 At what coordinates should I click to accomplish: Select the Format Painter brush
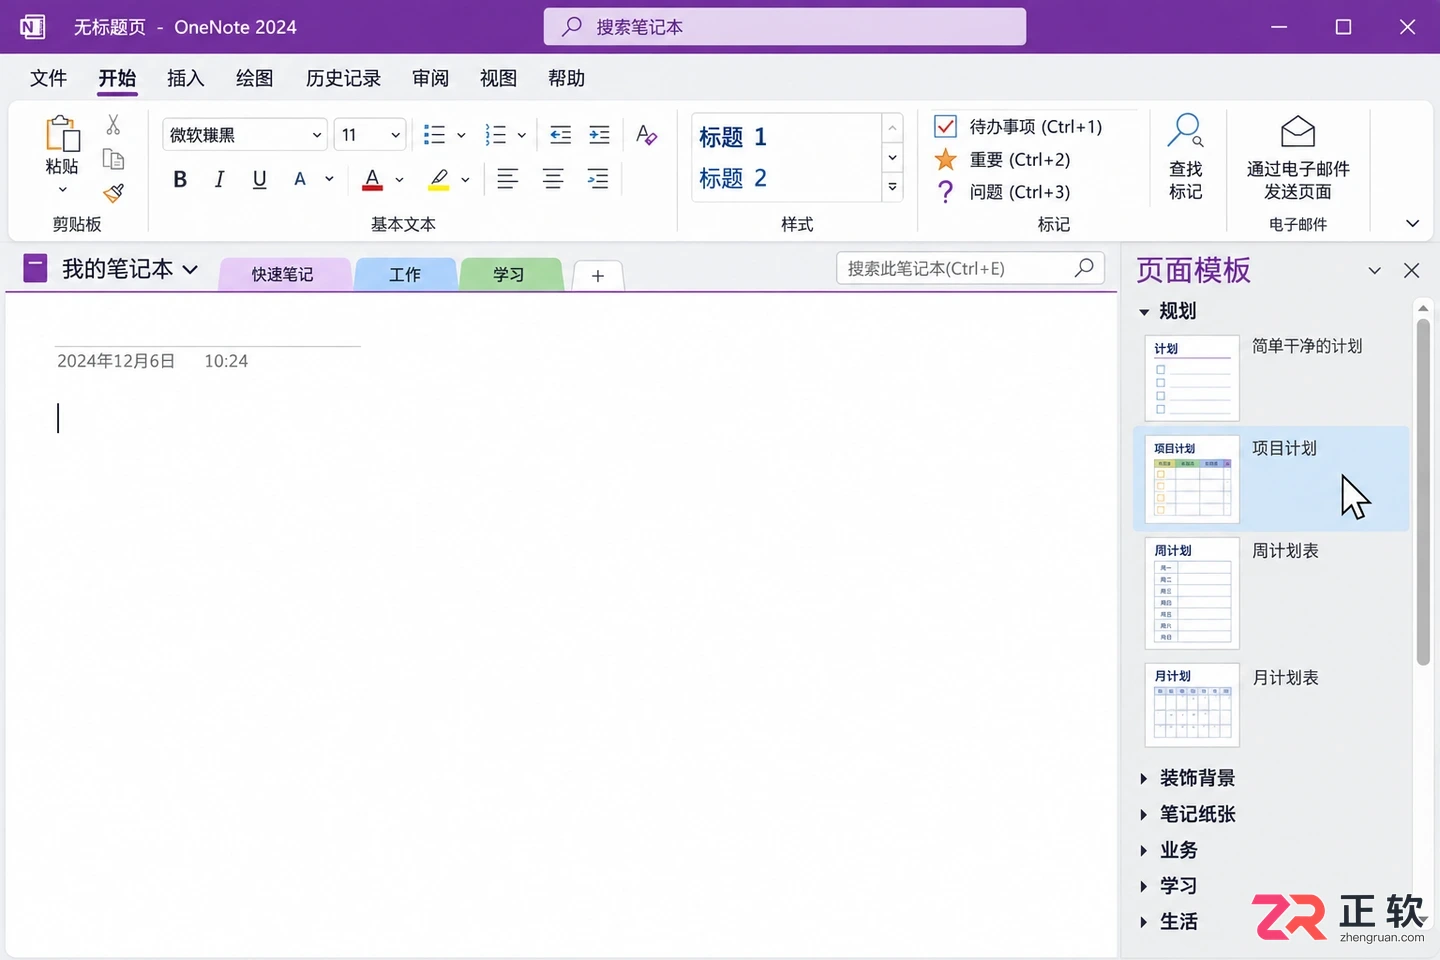113,192
